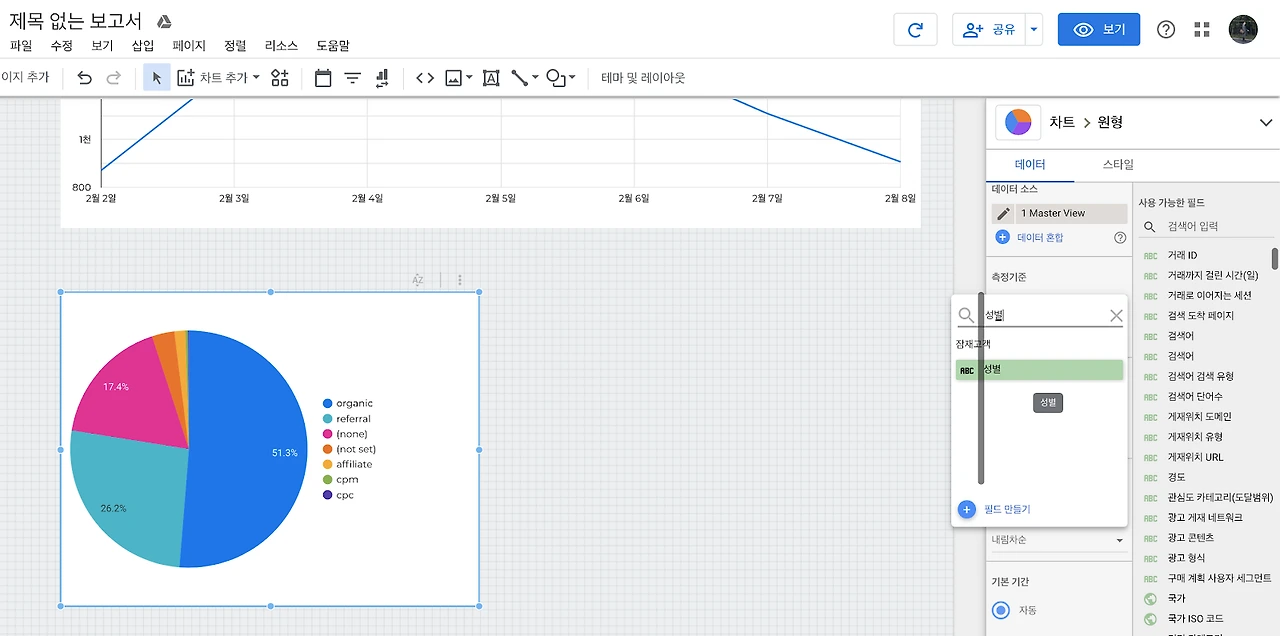1280x636 pixels.
Task: Open the user account avatar
Action: pos(1243,29)
